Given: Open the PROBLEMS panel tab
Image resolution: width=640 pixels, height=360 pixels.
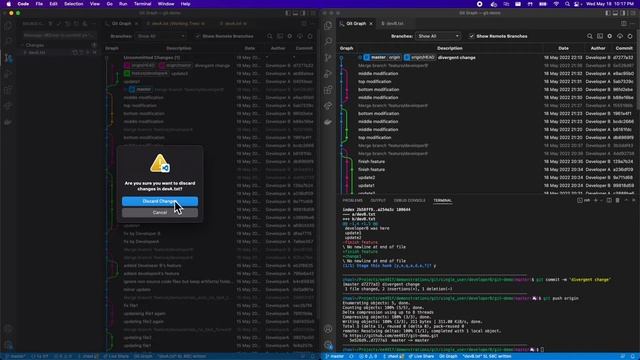Looking at the screenshot, I should (353, 200).
